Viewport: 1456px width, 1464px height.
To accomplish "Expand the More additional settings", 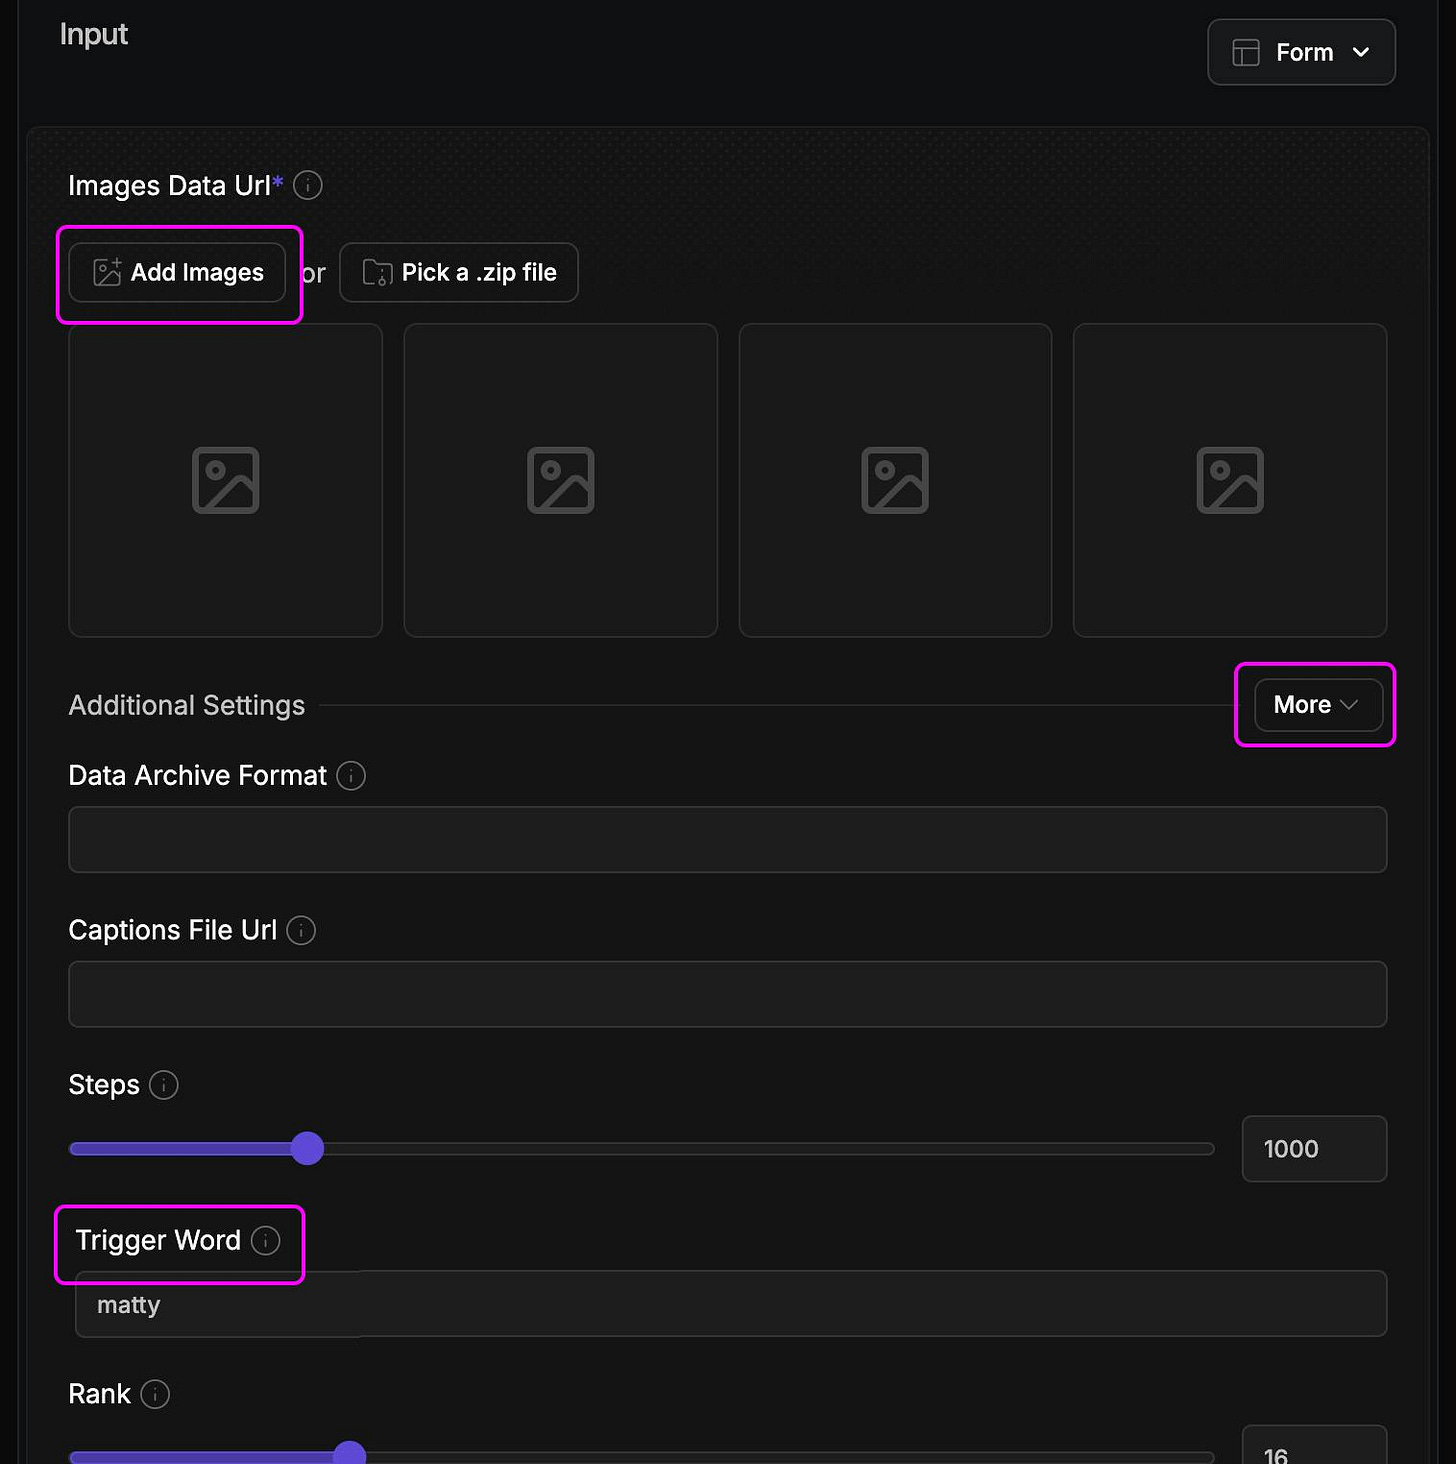I will (1318, 705).
